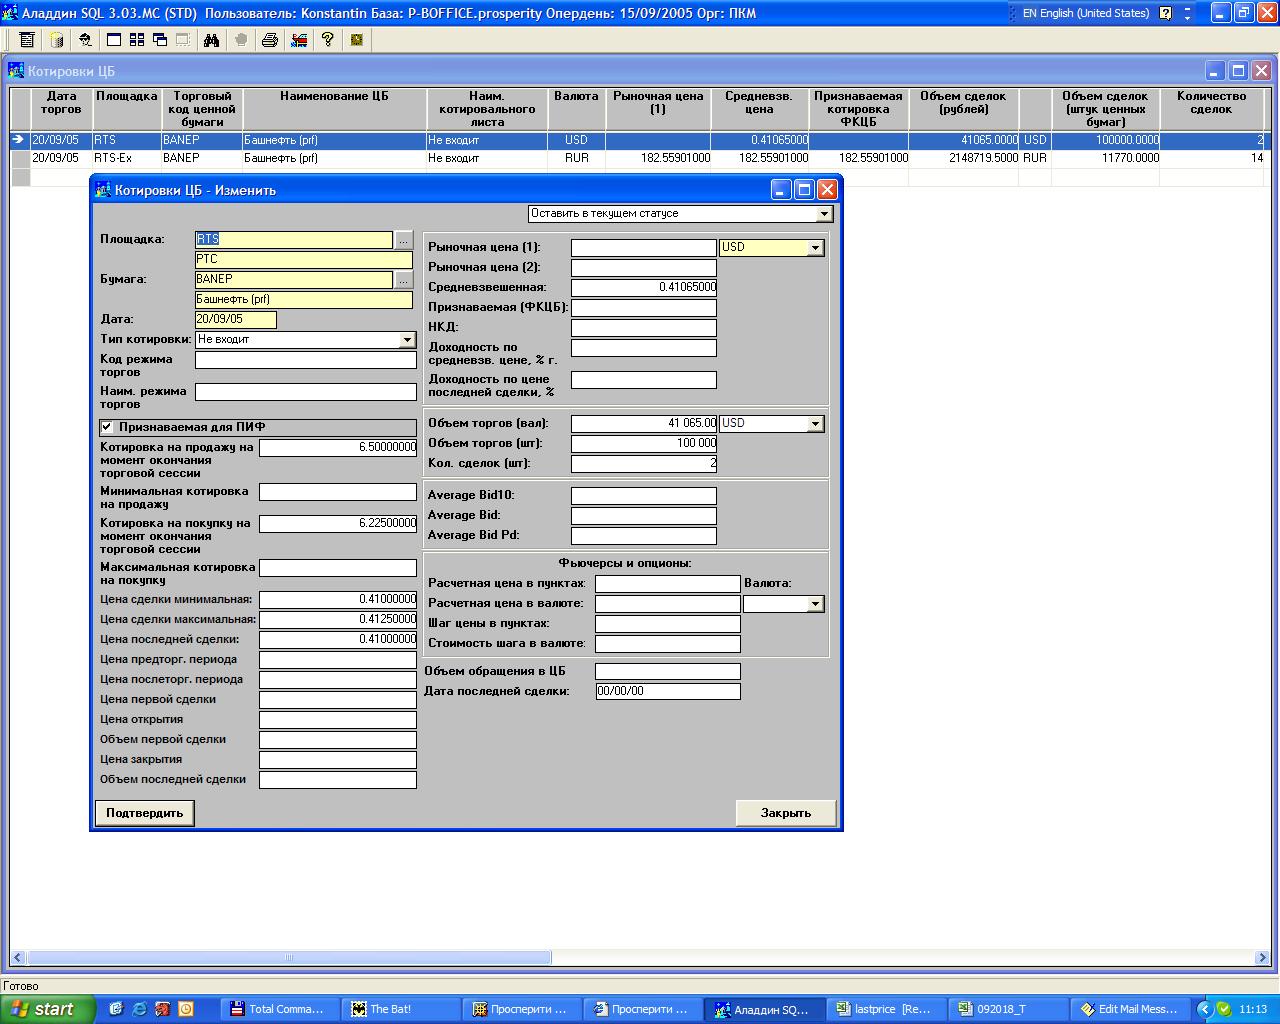Viewport: 1280px width, 1024px height.
Task: Click the orange quick launch icon
Action: pyautogui.click(x=186, y=1009)
